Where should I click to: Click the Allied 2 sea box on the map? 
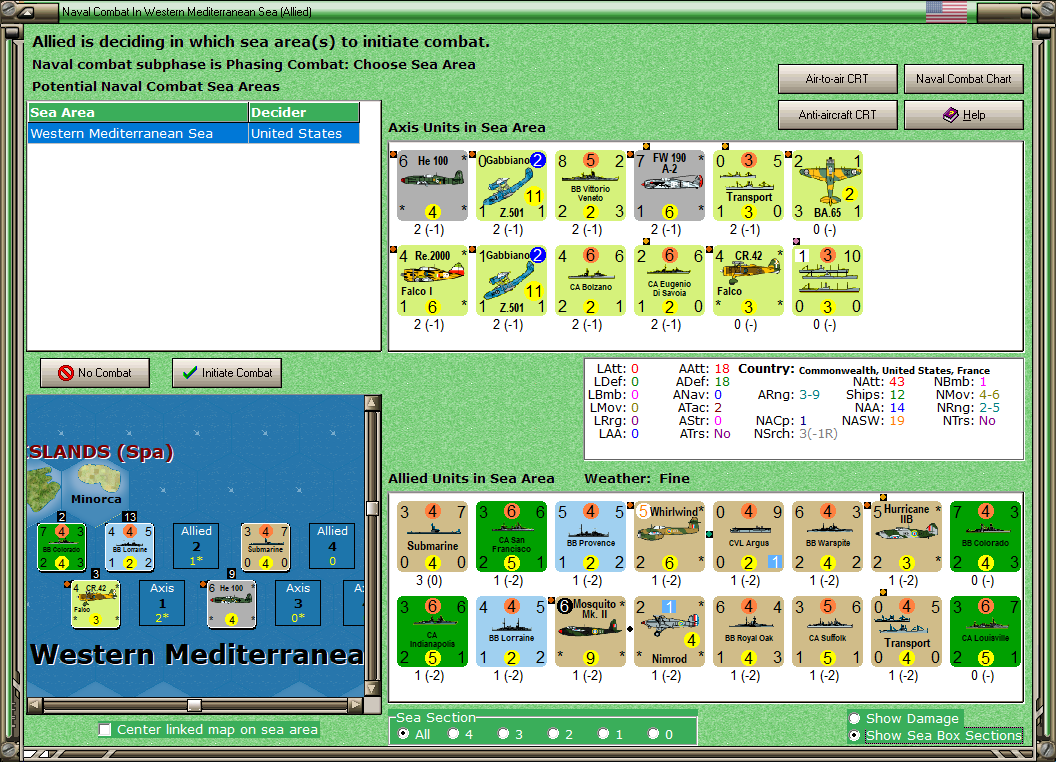(x=196, y=546)
